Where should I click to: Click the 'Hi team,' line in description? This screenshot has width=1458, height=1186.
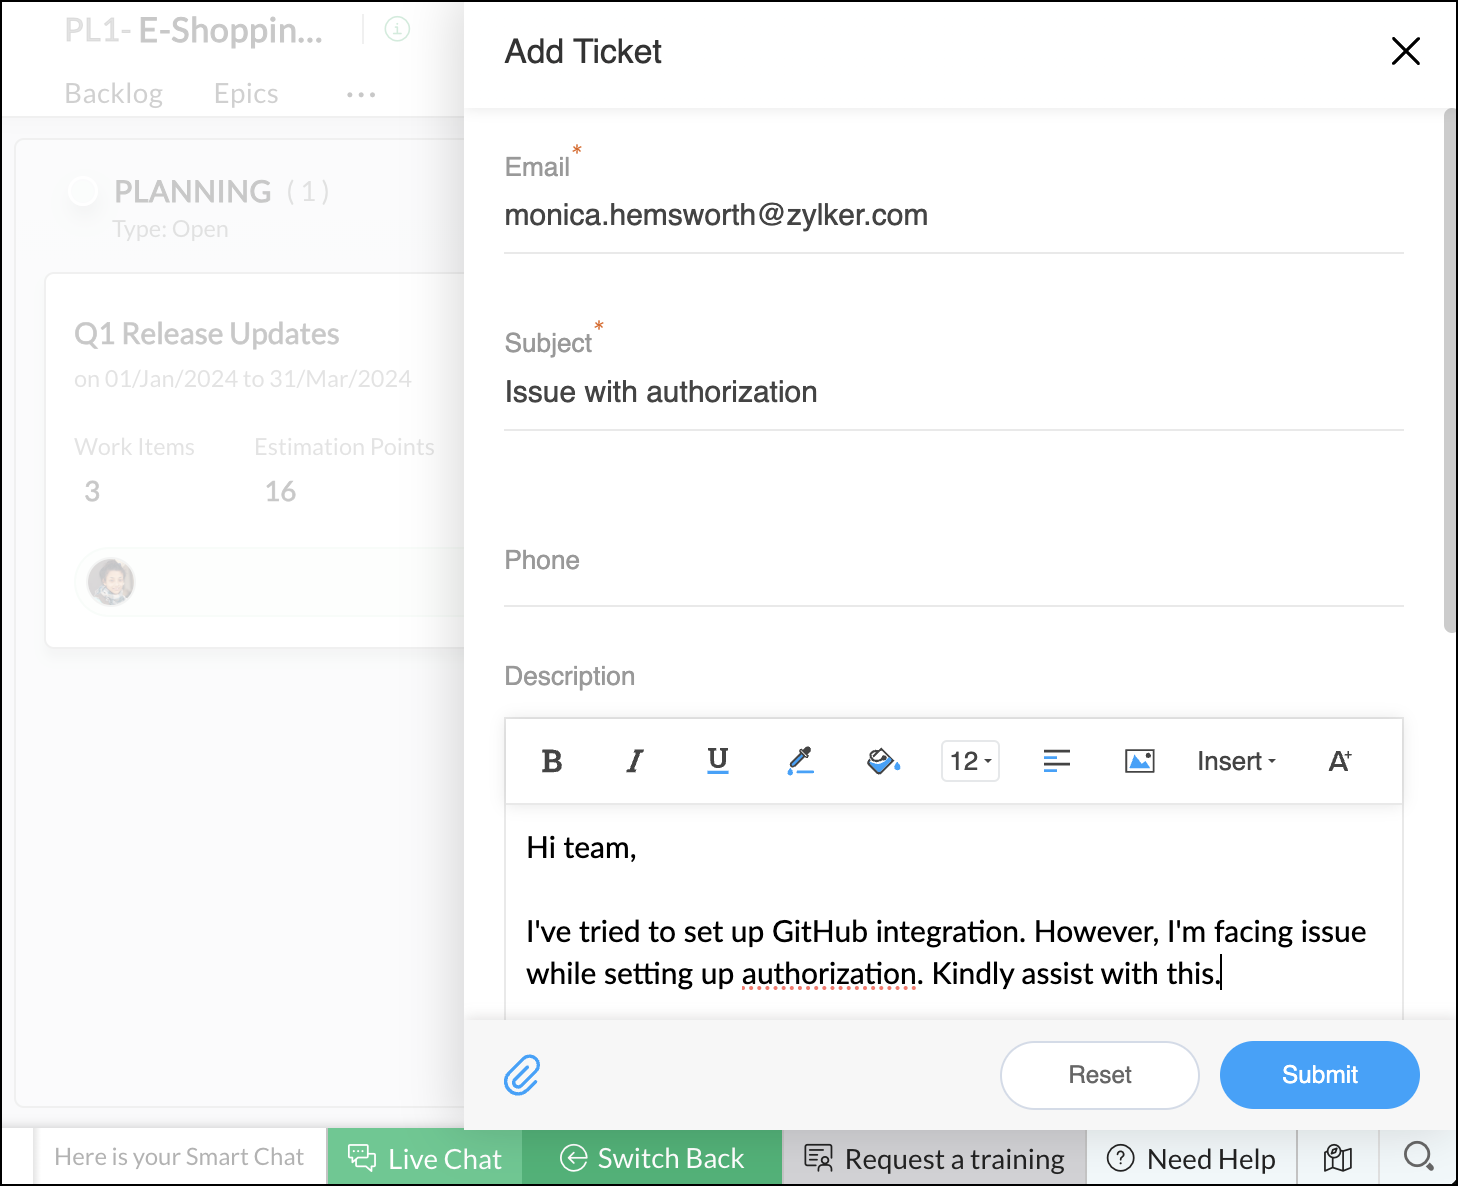point(581,848)
